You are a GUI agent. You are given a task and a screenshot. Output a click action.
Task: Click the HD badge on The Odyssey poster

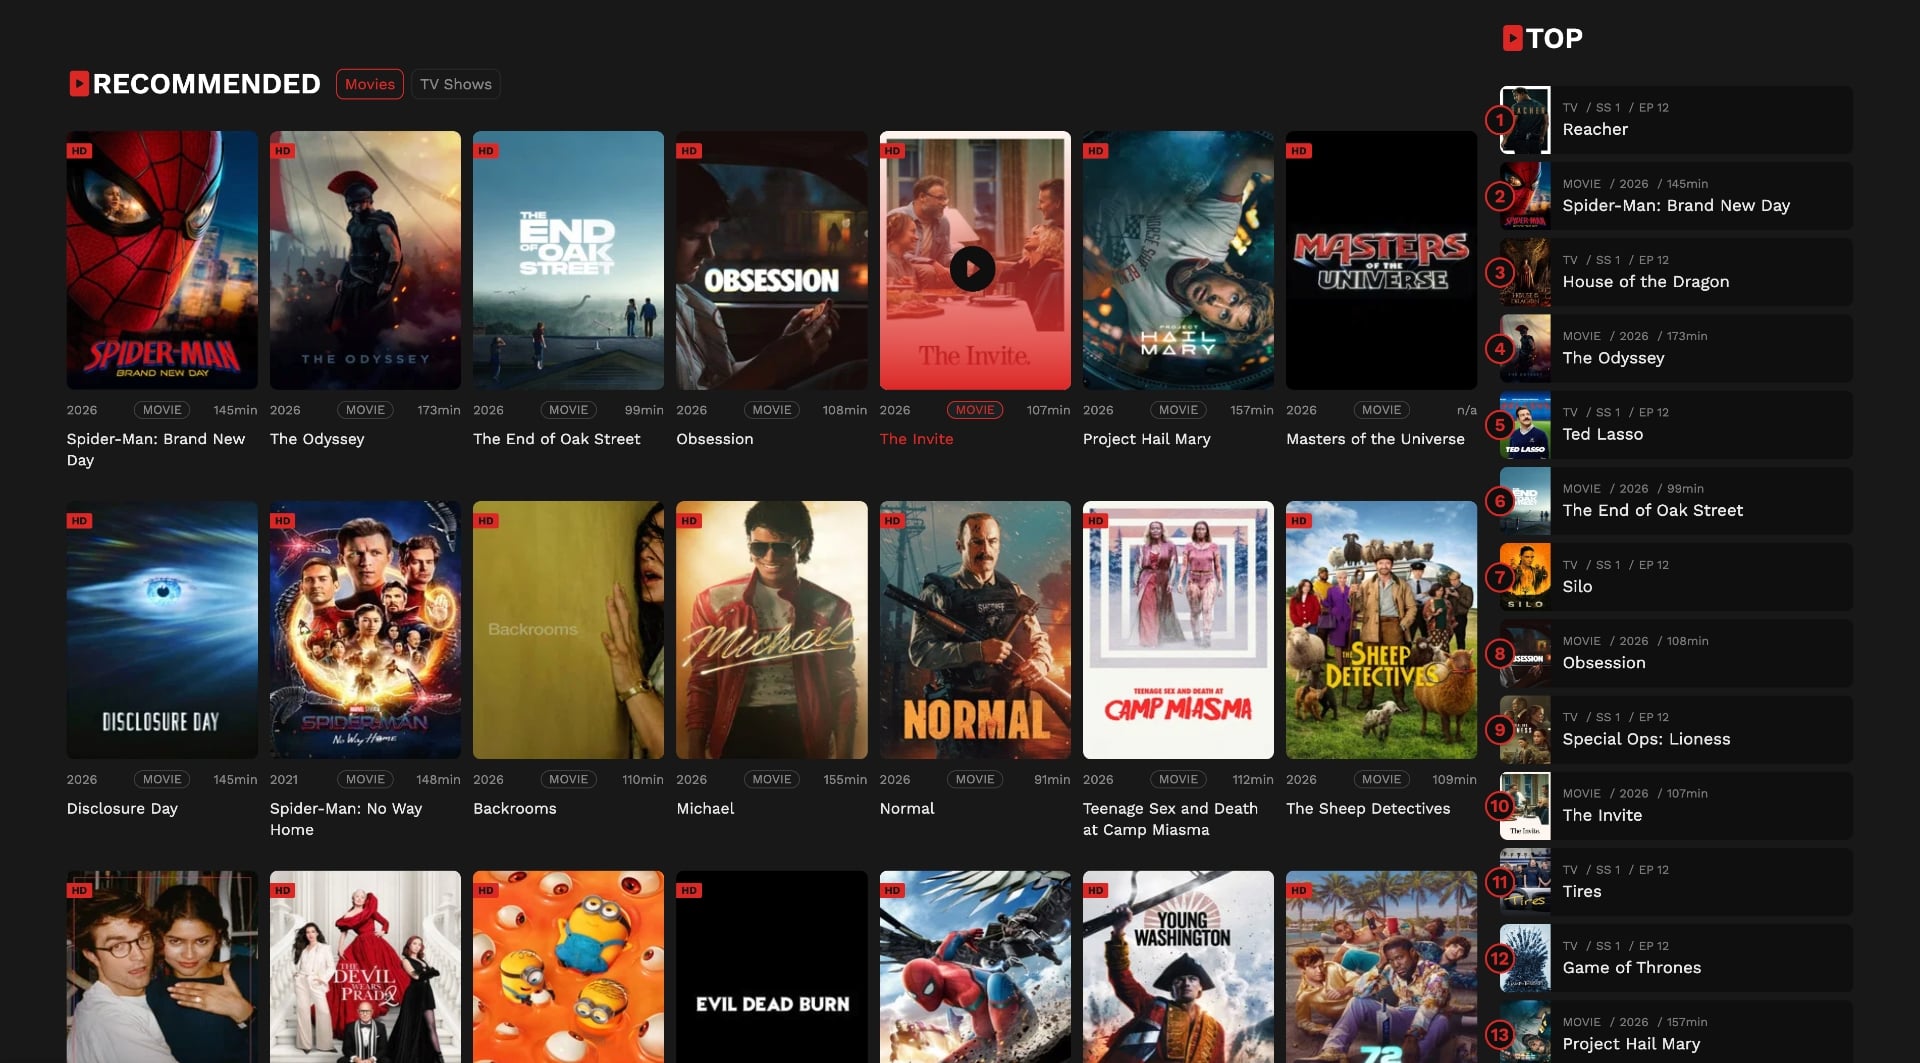tap(283, 151)
